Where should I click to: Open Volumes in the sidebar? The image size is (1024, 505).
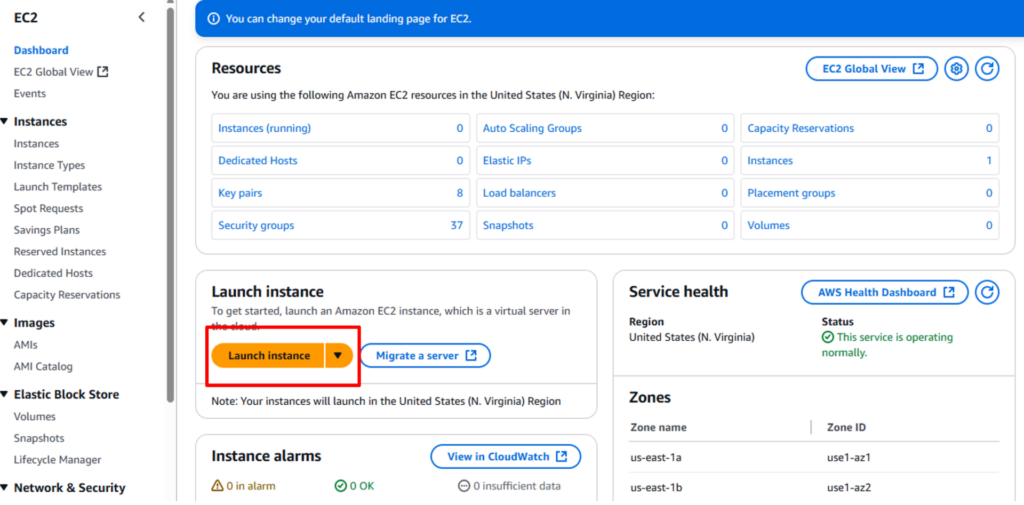click(35, 417)
